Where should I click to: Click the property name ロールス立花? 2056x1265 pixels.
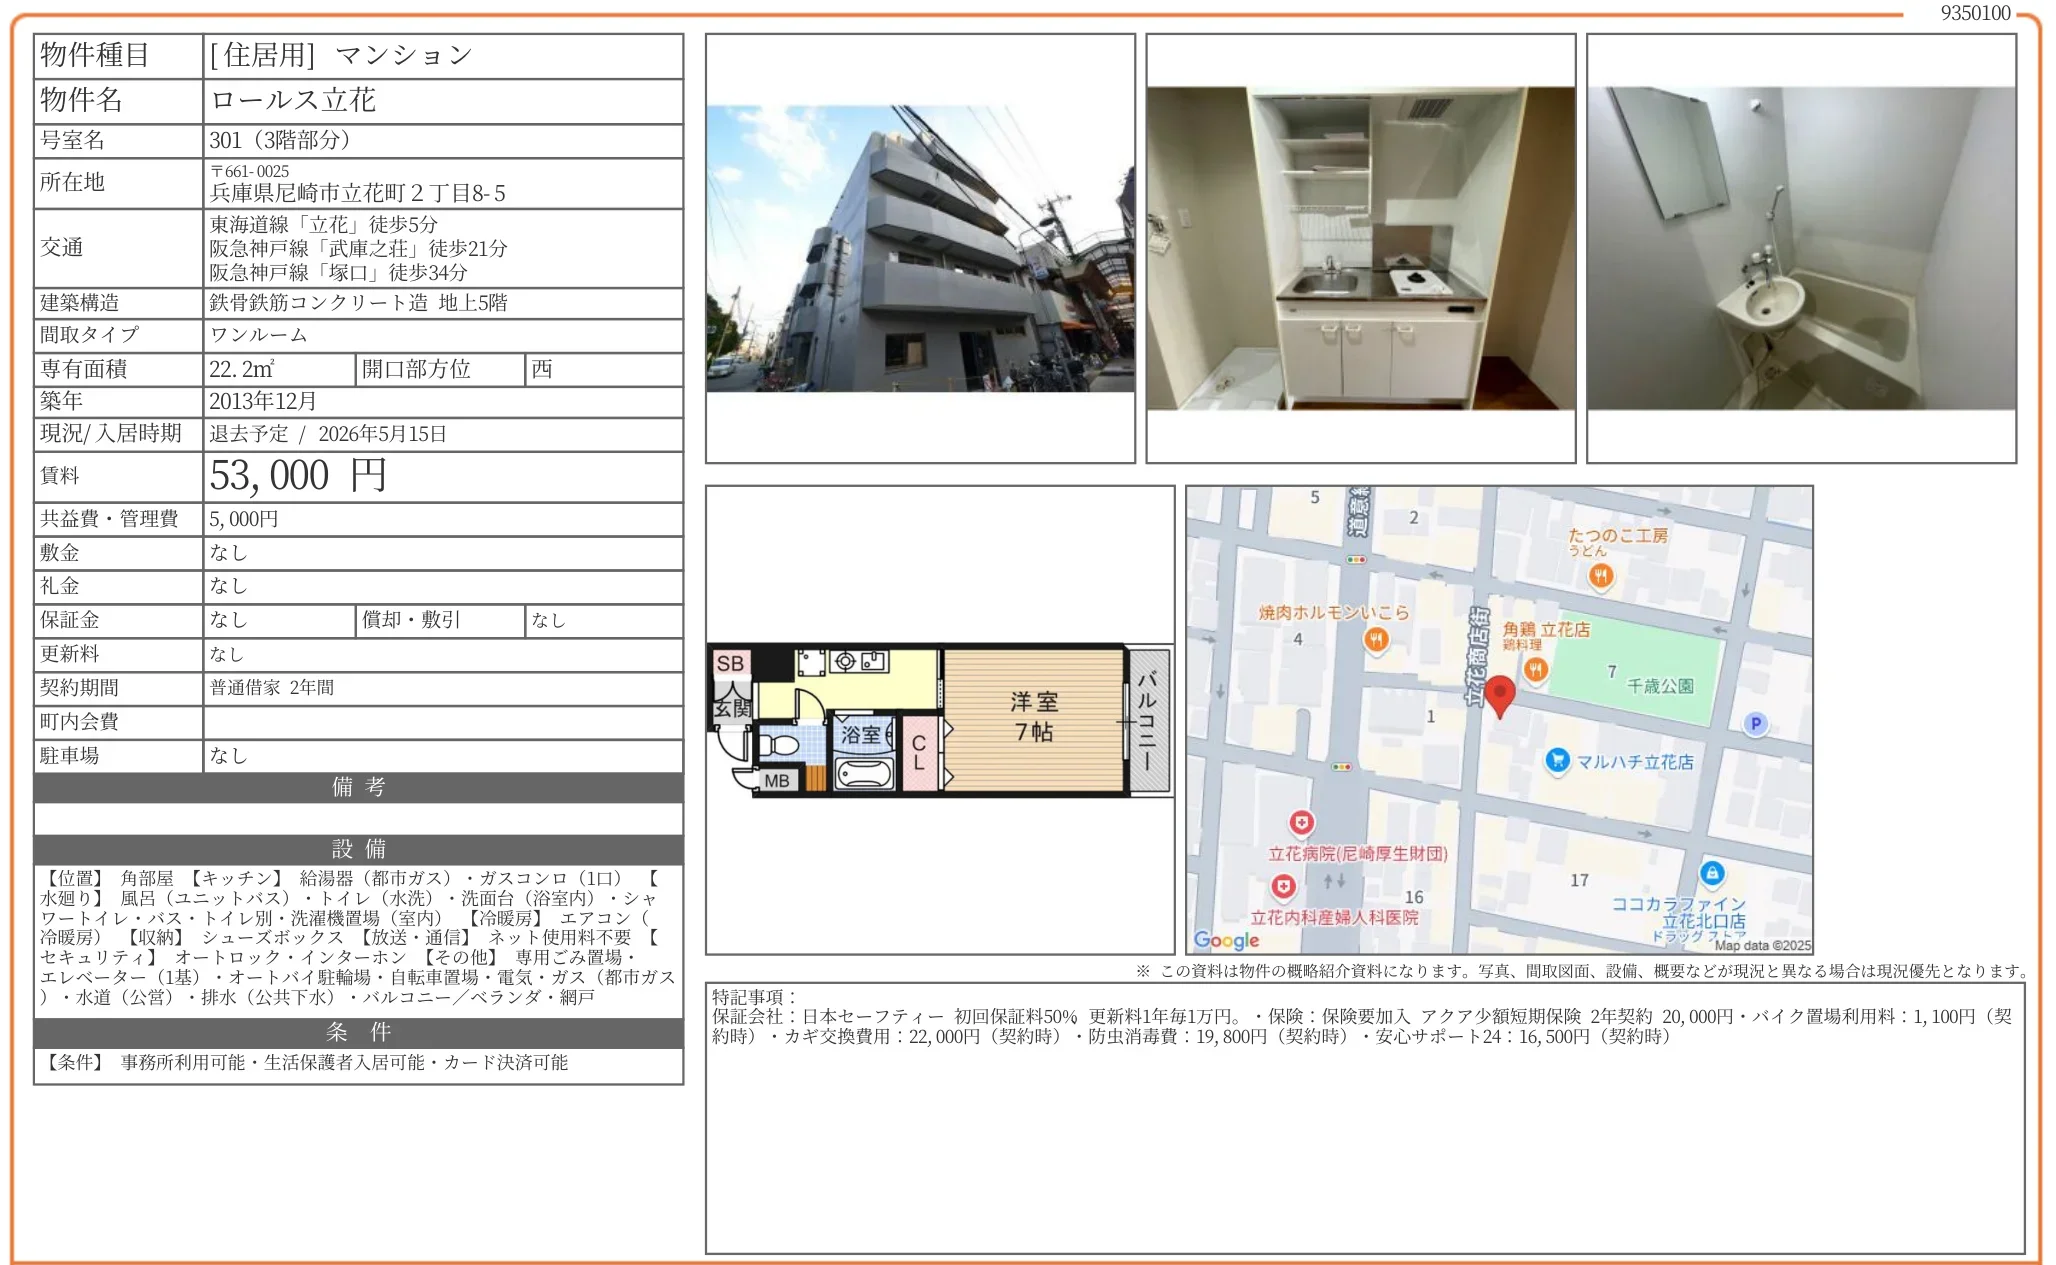[293, 100]
